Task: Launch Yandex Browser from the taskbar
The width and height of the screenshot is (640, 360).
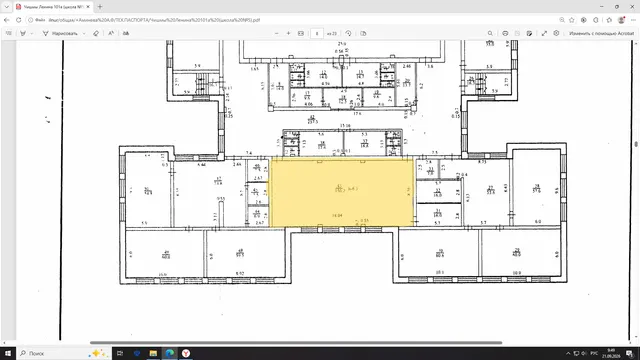Action: point(186,353)
